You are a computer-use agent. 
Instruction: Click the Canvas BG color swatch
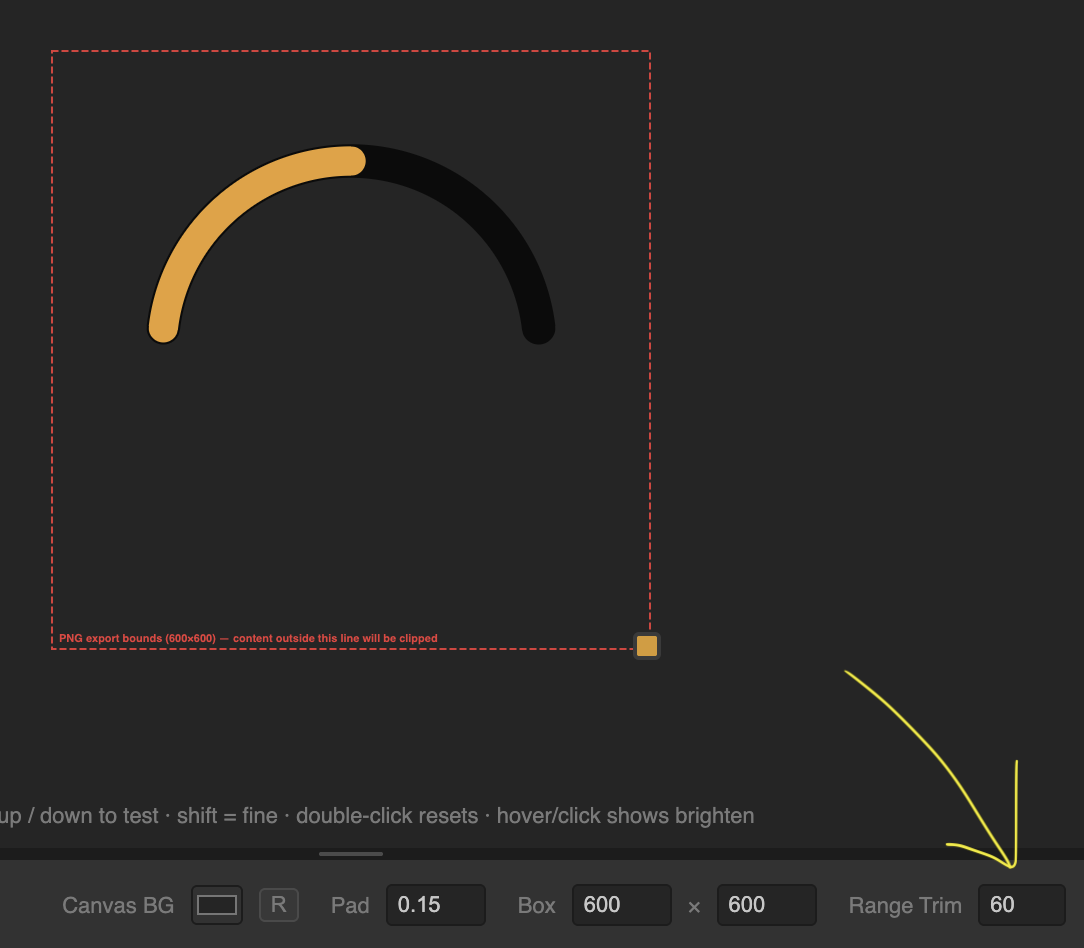217,904
